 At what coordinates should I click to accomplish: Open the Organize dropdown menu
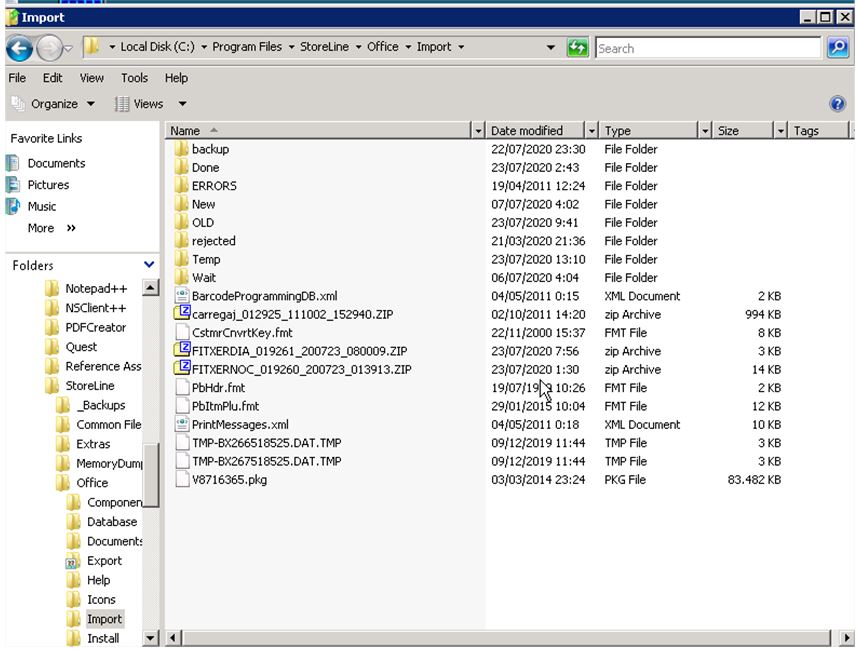[54, 104]
